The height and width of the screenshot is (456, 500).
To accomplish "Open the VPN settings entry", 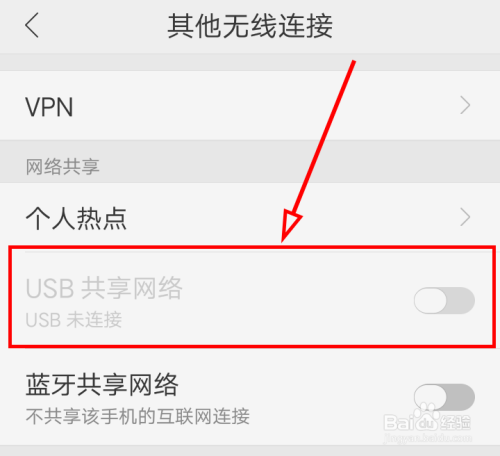I will [250, 105].
